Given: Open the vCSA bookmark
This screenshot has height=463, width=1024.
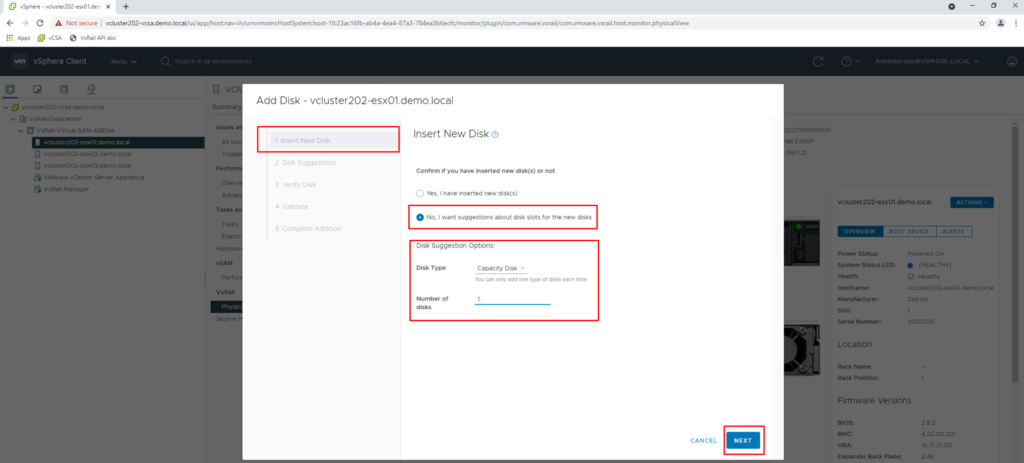Looking at the screenshot, I should point(50,38).
